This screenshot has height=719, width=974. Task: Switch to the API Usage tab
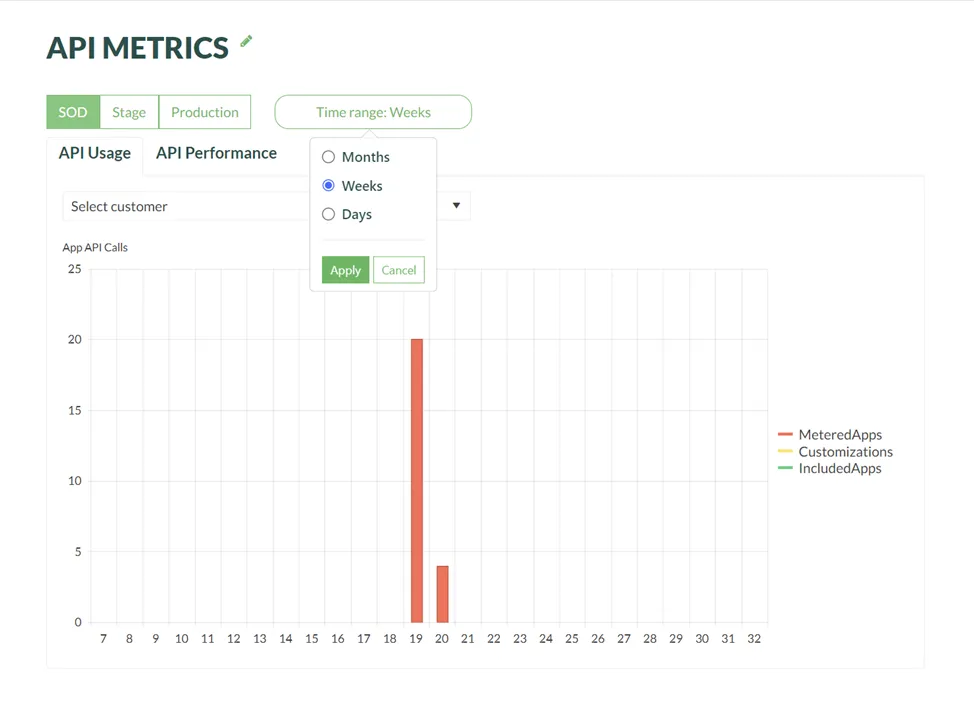(x=95, y=153)
